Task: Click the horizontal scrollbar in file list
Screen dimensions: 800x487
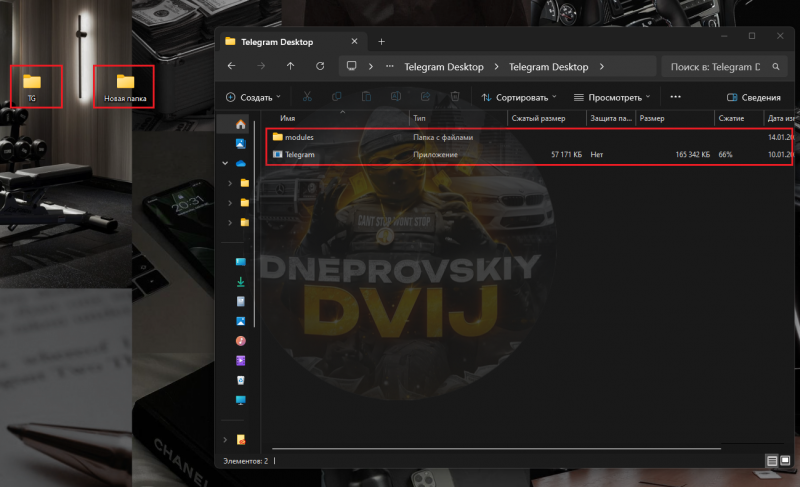Action: [496, 449]
